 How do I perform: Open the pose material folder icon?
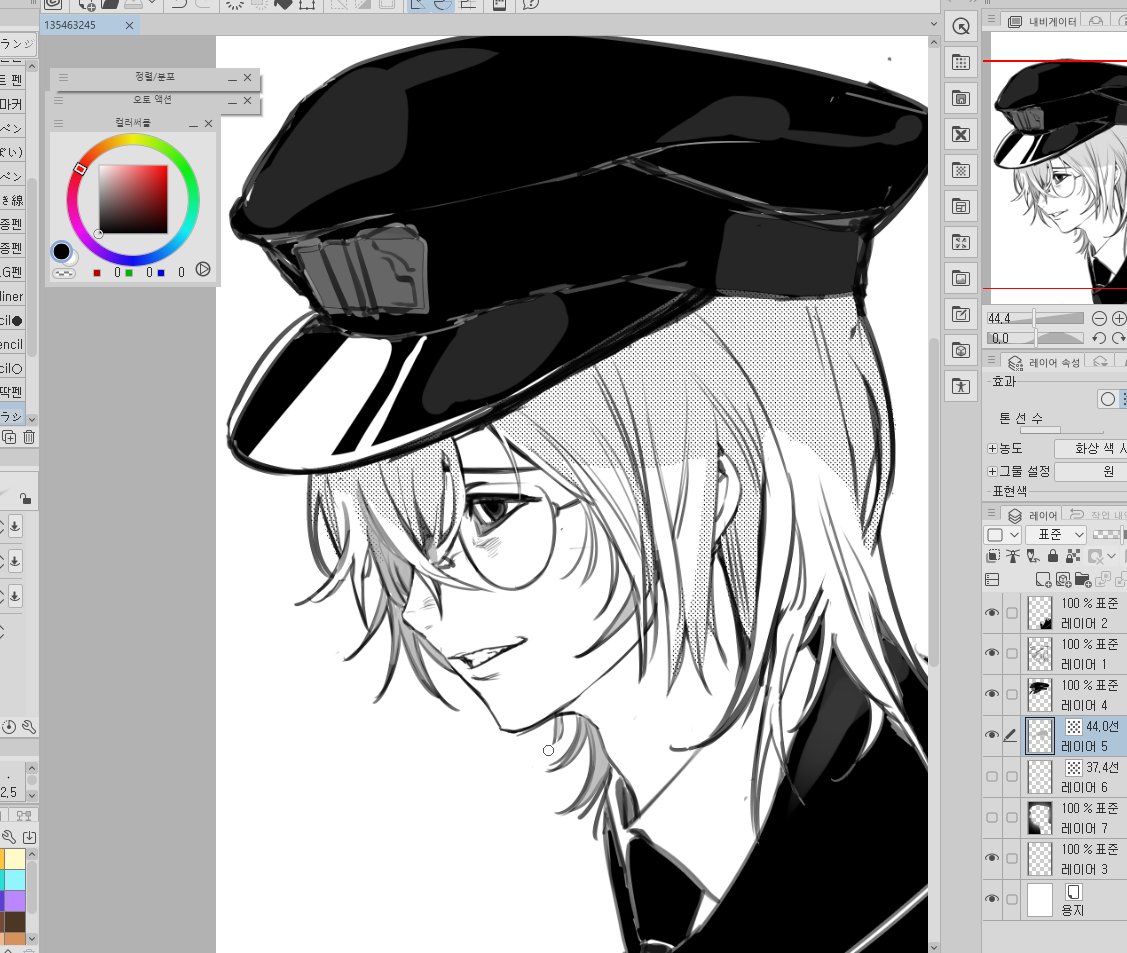(961, 386)
